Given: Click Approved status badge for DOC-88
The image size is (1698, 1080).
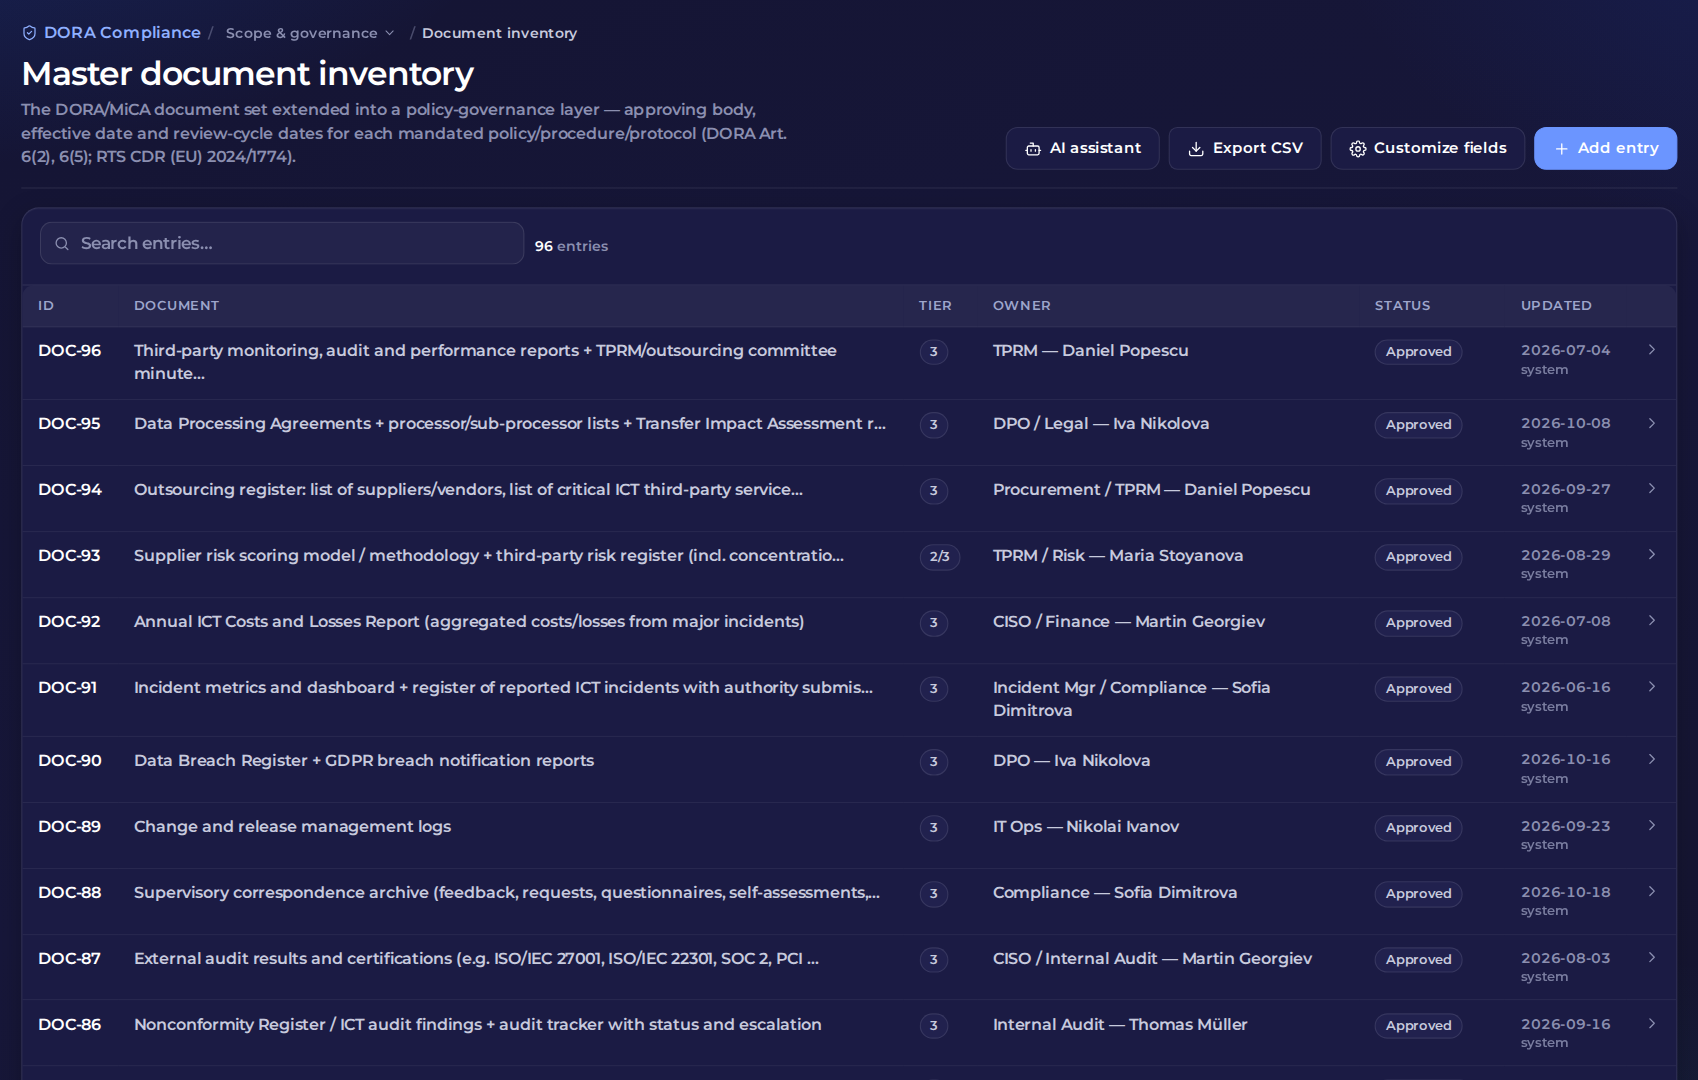Looking at the screenshot, I should tap(1418, 894).
